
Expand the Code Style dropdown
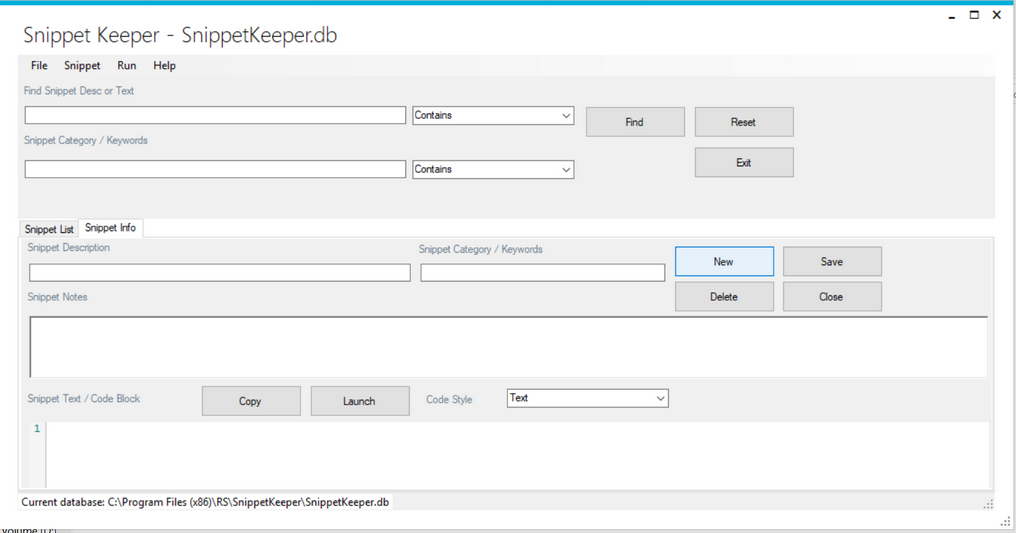(x=588, y=398)
